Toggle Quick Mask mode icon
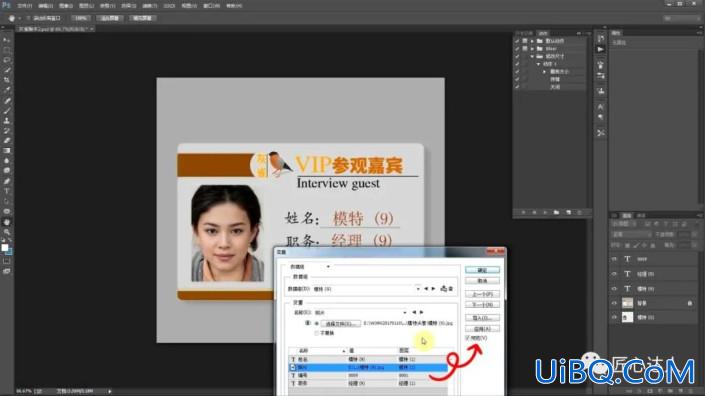This screenshot has width=705, height=396. pos(7,261)
